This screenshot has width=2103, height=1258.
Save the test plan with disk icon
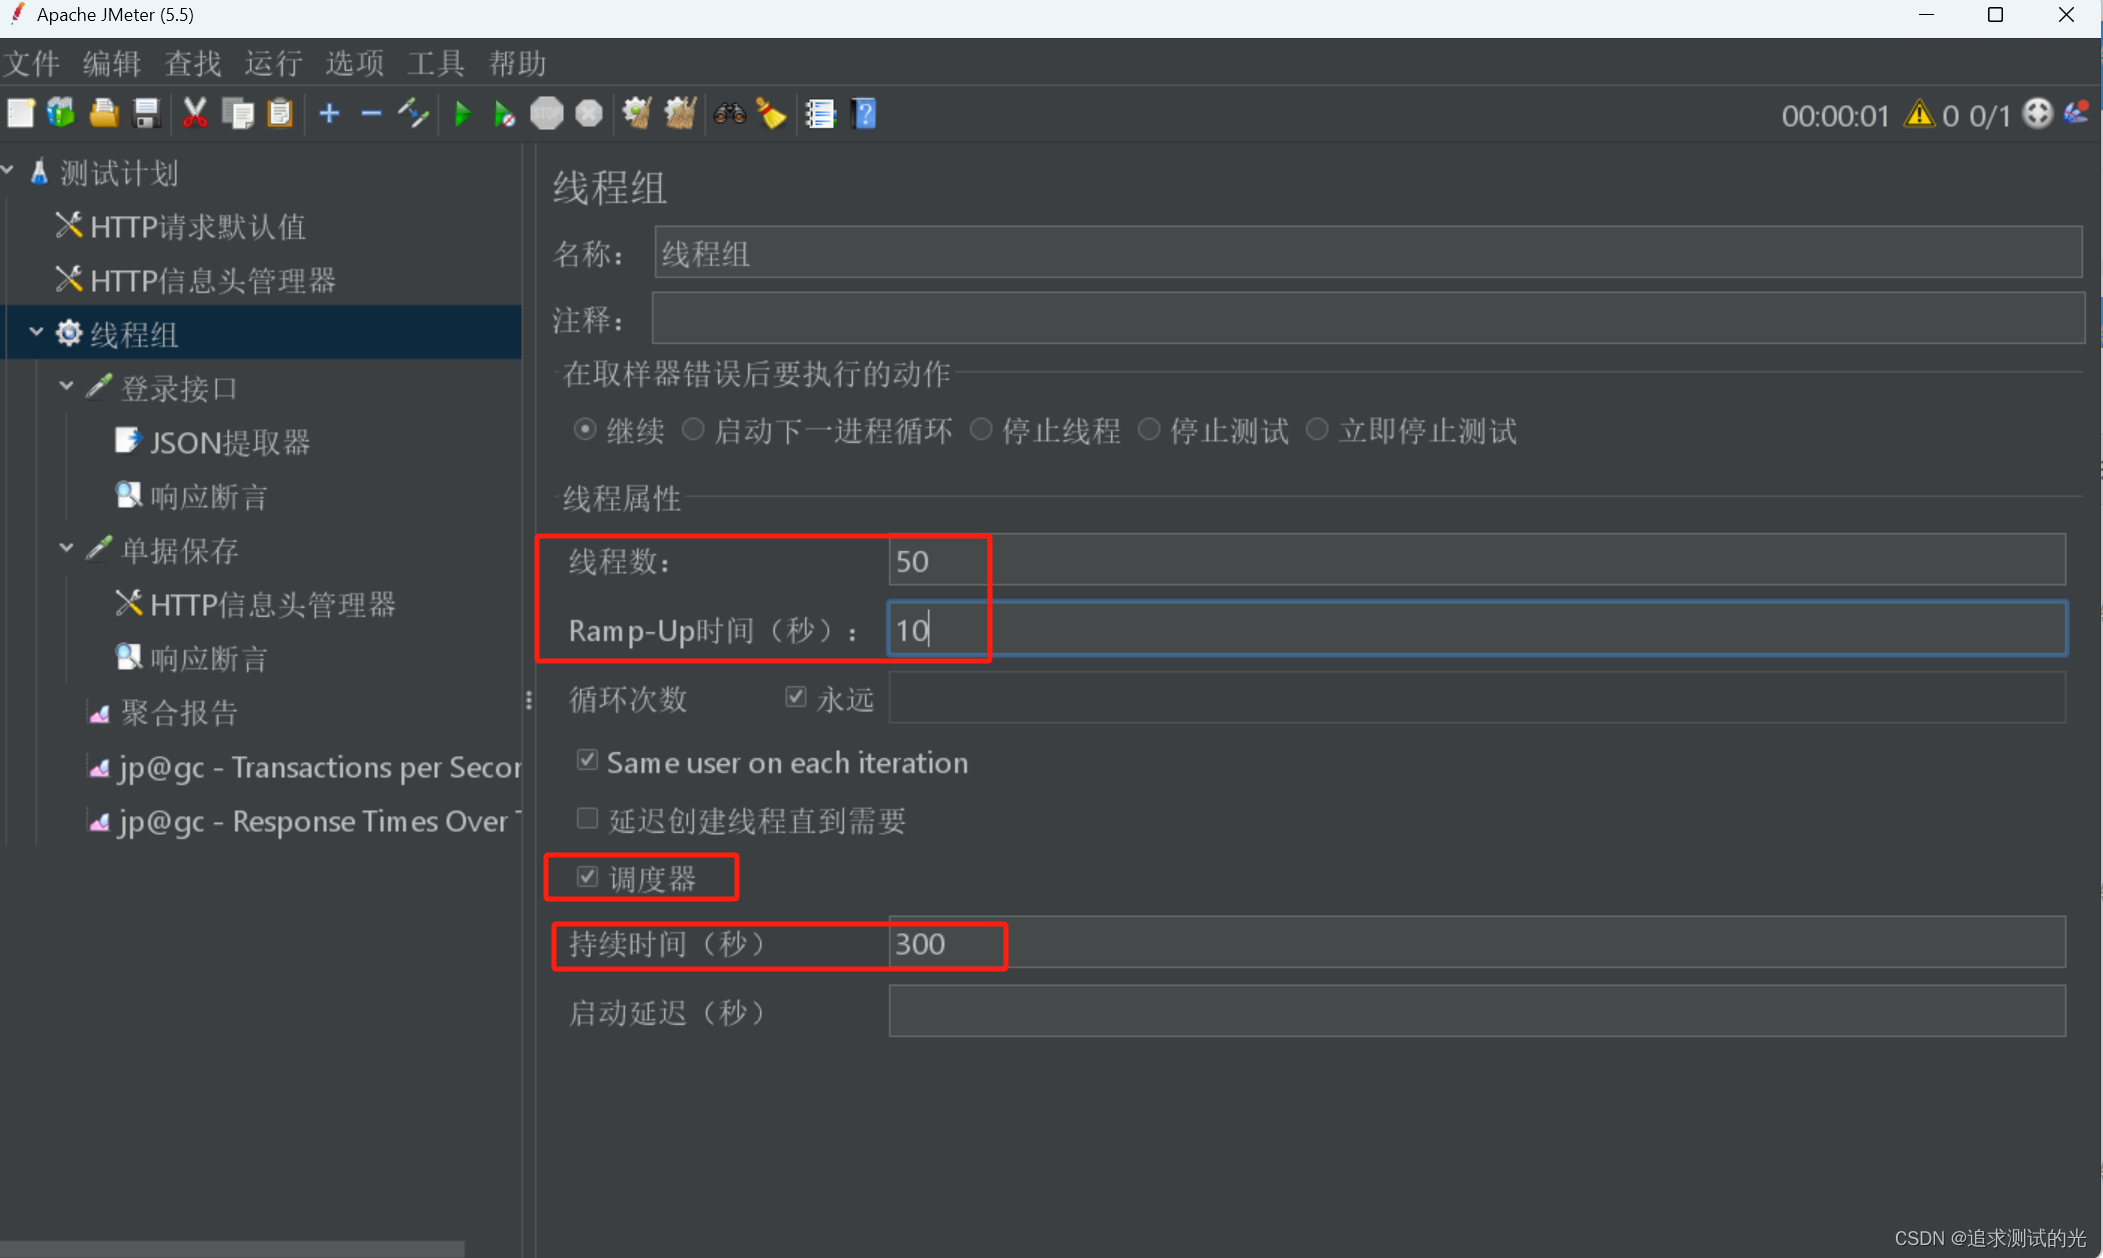146,114
